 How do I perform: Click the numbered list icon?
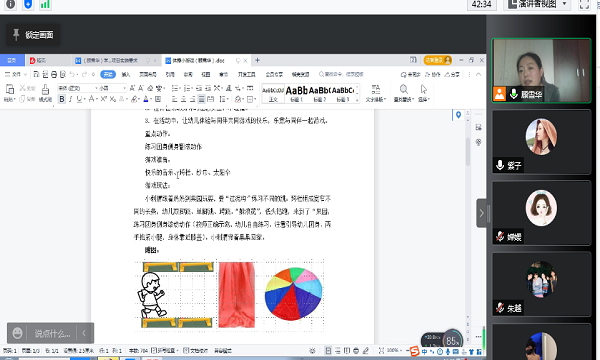click(x=187, y=88)
